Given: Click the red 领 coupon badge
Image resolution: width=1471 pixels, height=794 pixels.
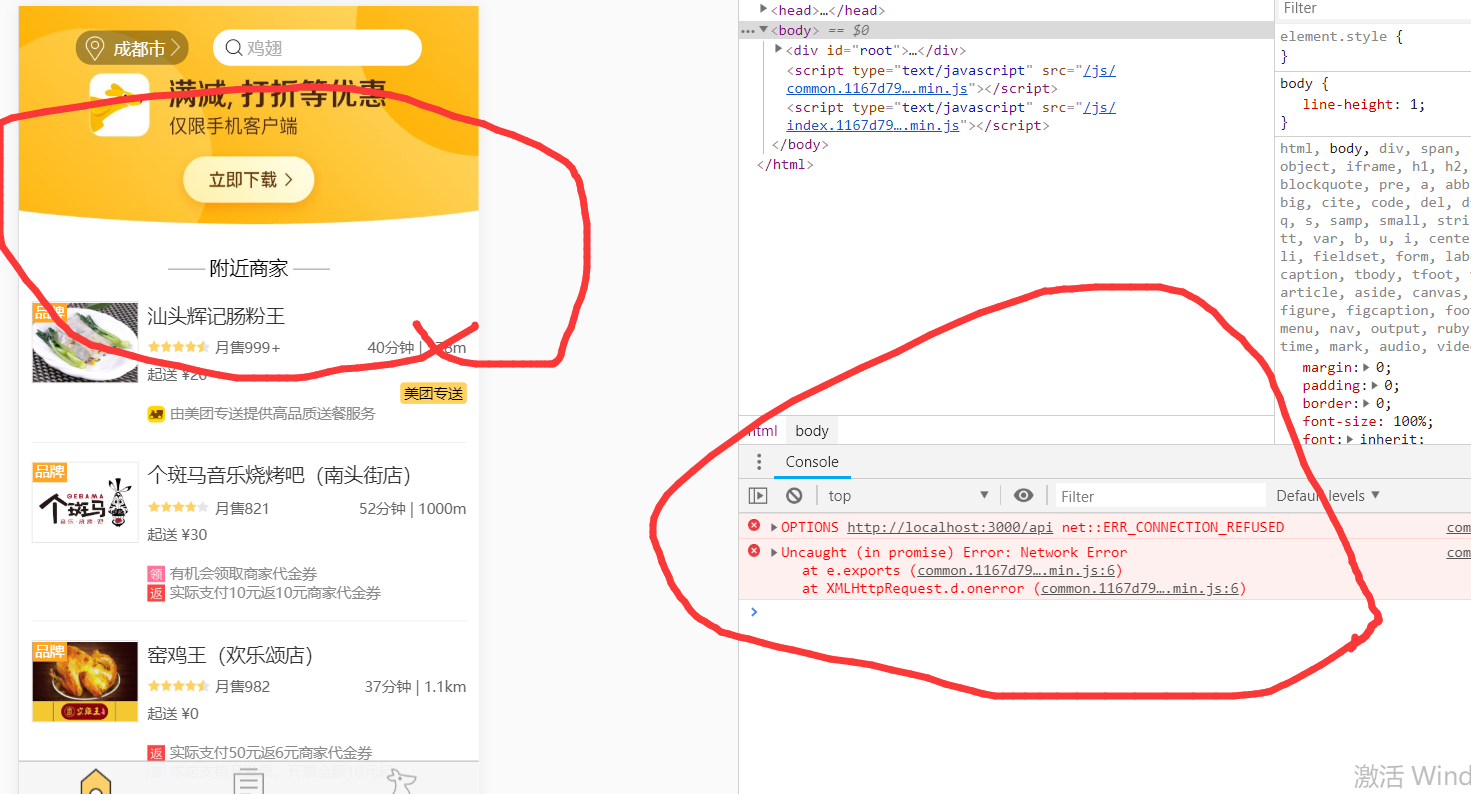Looking at the screenshot, I should pos(156,574).
